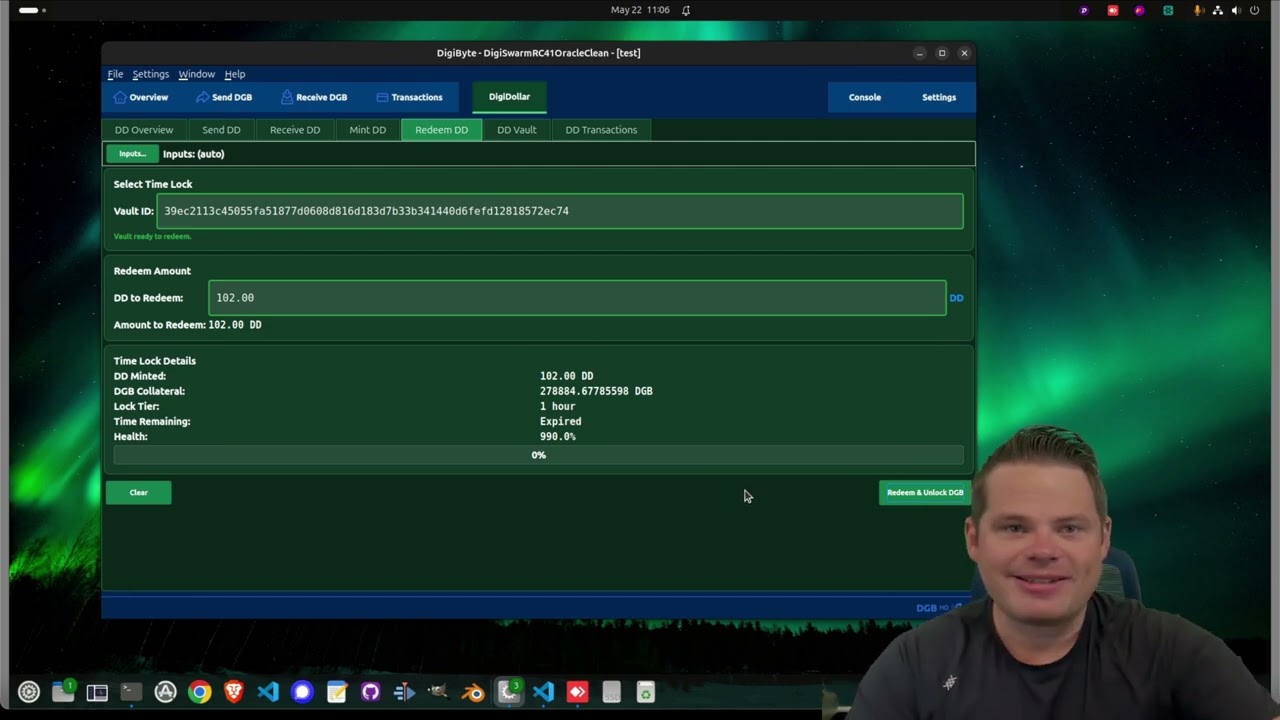The height and width of the screenshot is (720, 1280).
Task: Click the purple P tray icon
Action: (x=1084, y=10)
